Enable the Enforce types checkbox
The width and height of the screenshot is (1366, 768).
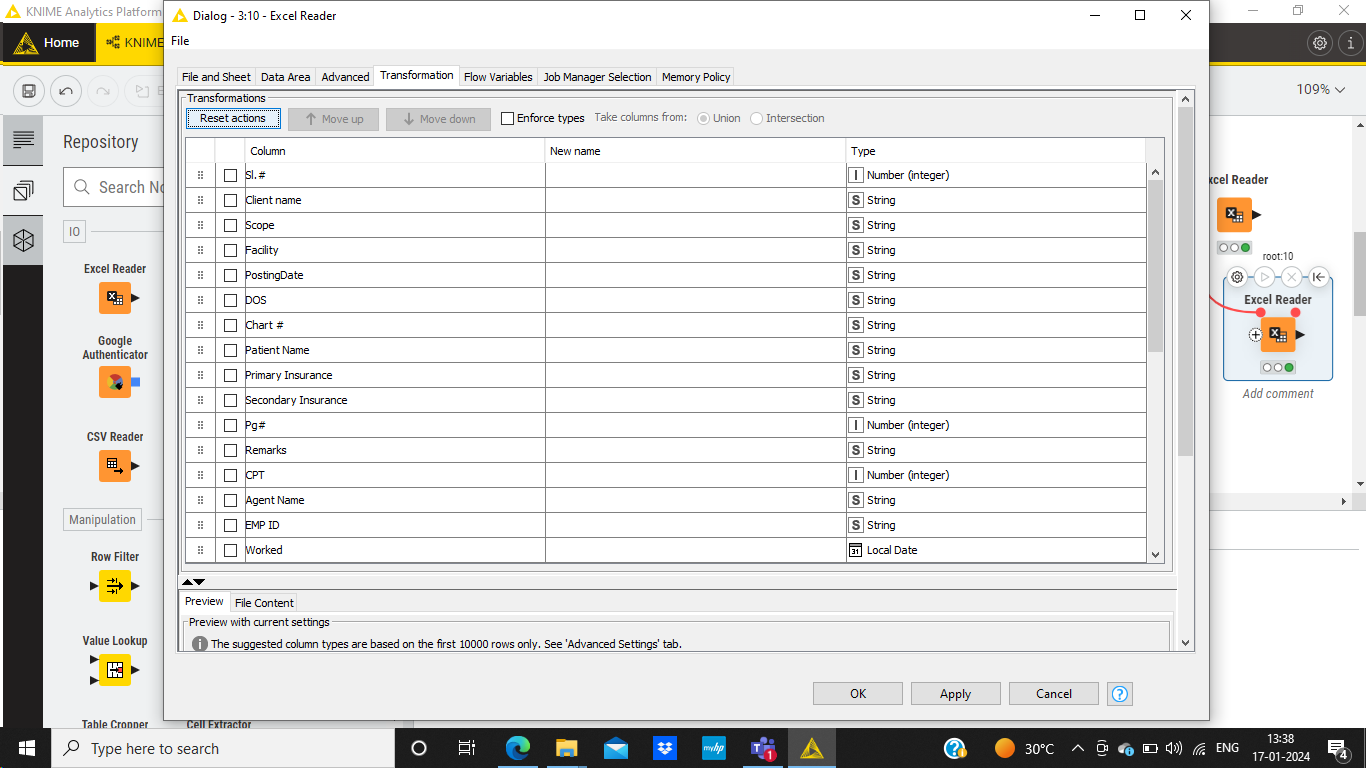(x=507, y=118)
